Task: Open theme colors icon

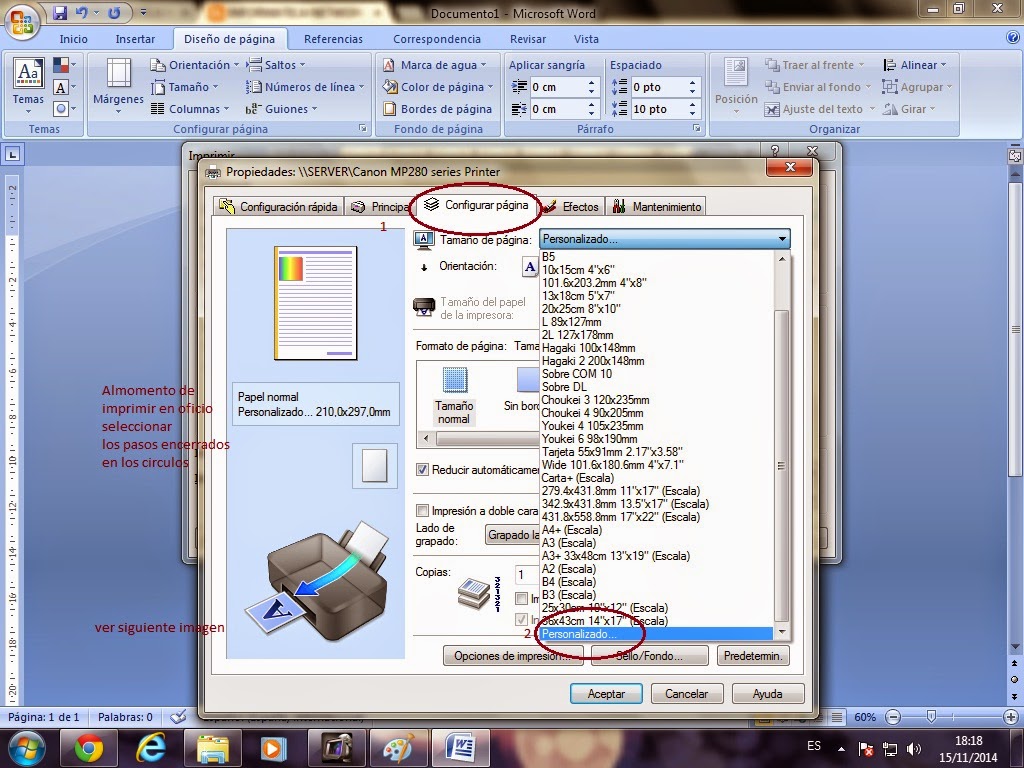Action: (x=64, y=65)
